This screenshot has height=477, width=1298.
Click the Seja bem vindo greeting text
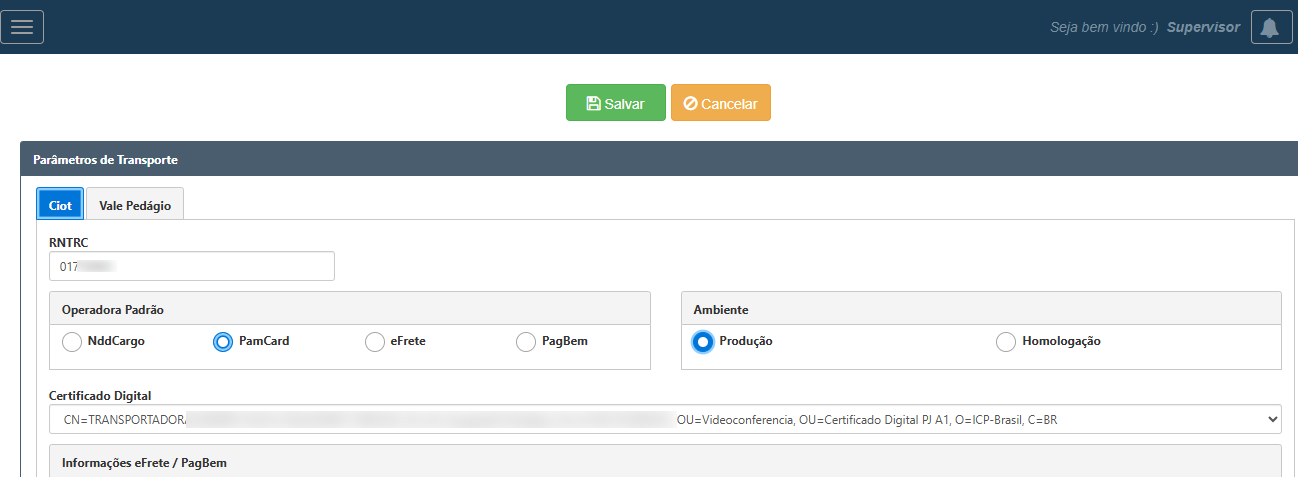(x=1103, y=27)
